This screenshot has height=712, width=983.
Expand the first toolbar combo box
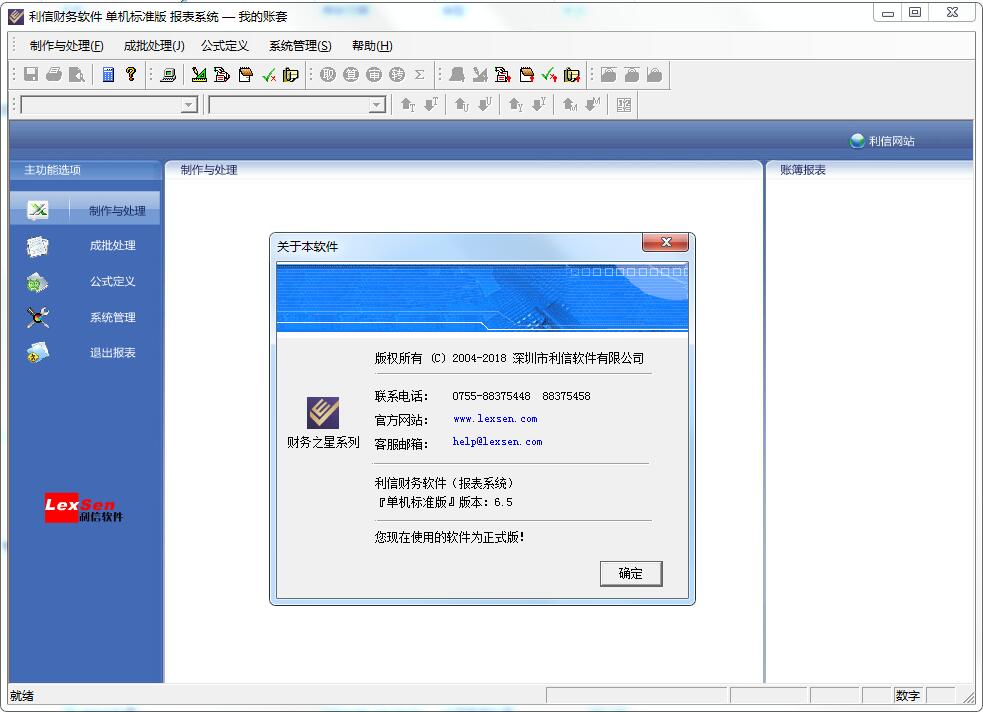tap(189, 105)
